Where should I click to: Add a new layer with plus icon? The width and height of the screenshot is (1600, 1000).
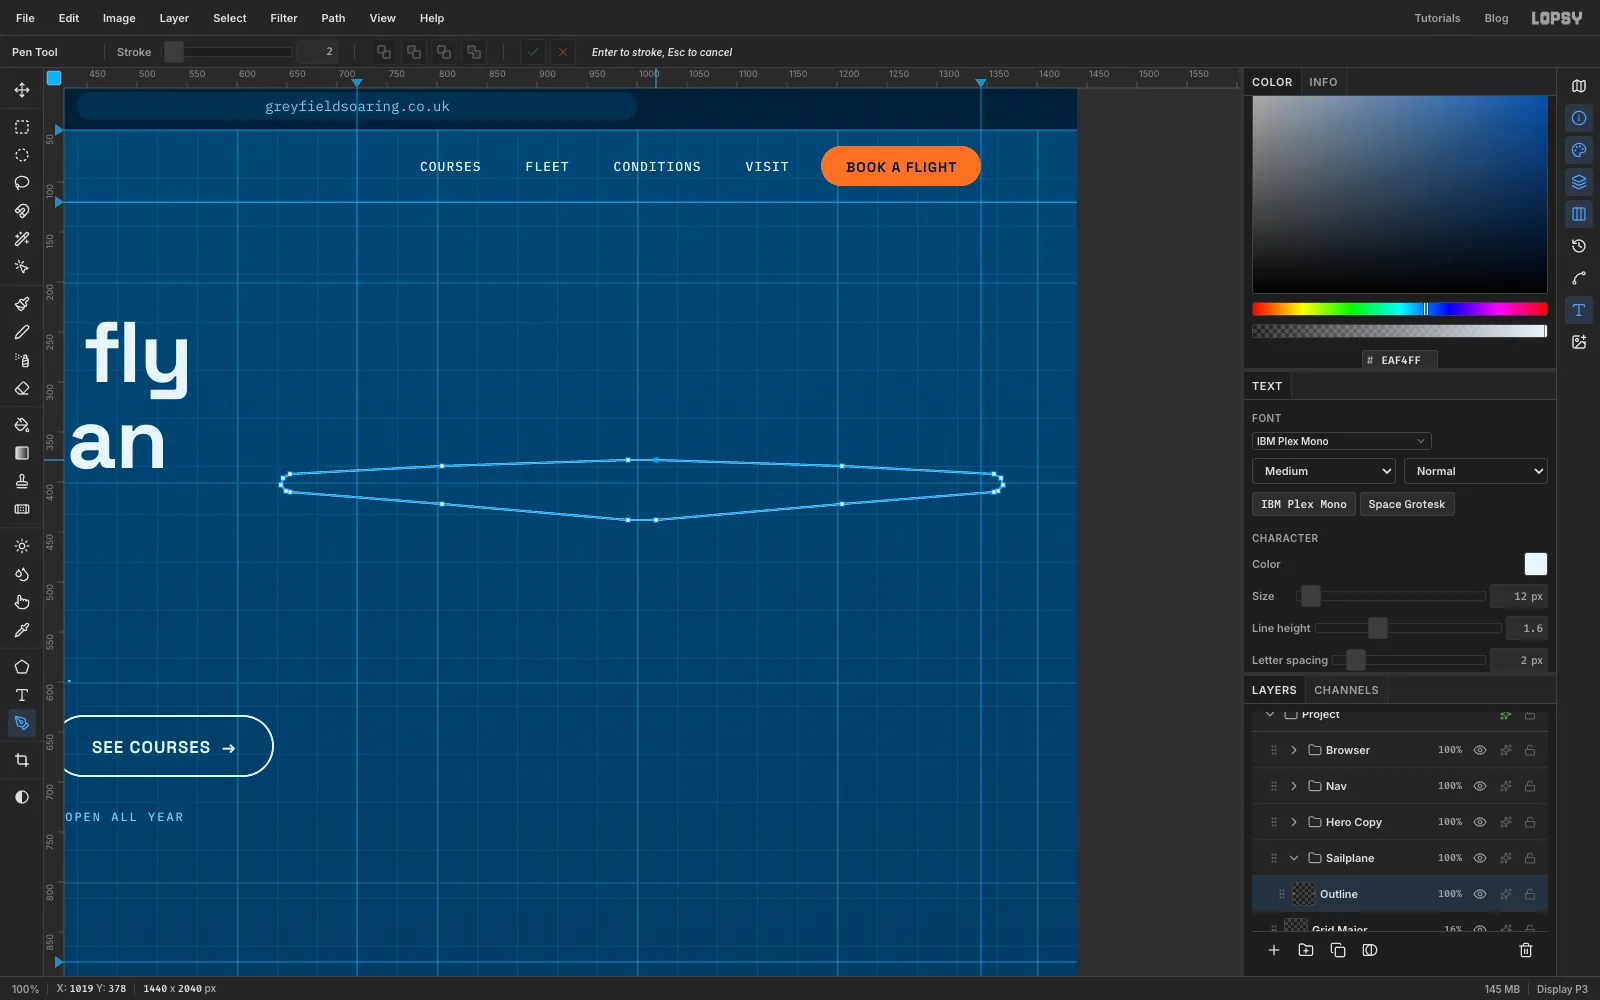(1274, 950)
